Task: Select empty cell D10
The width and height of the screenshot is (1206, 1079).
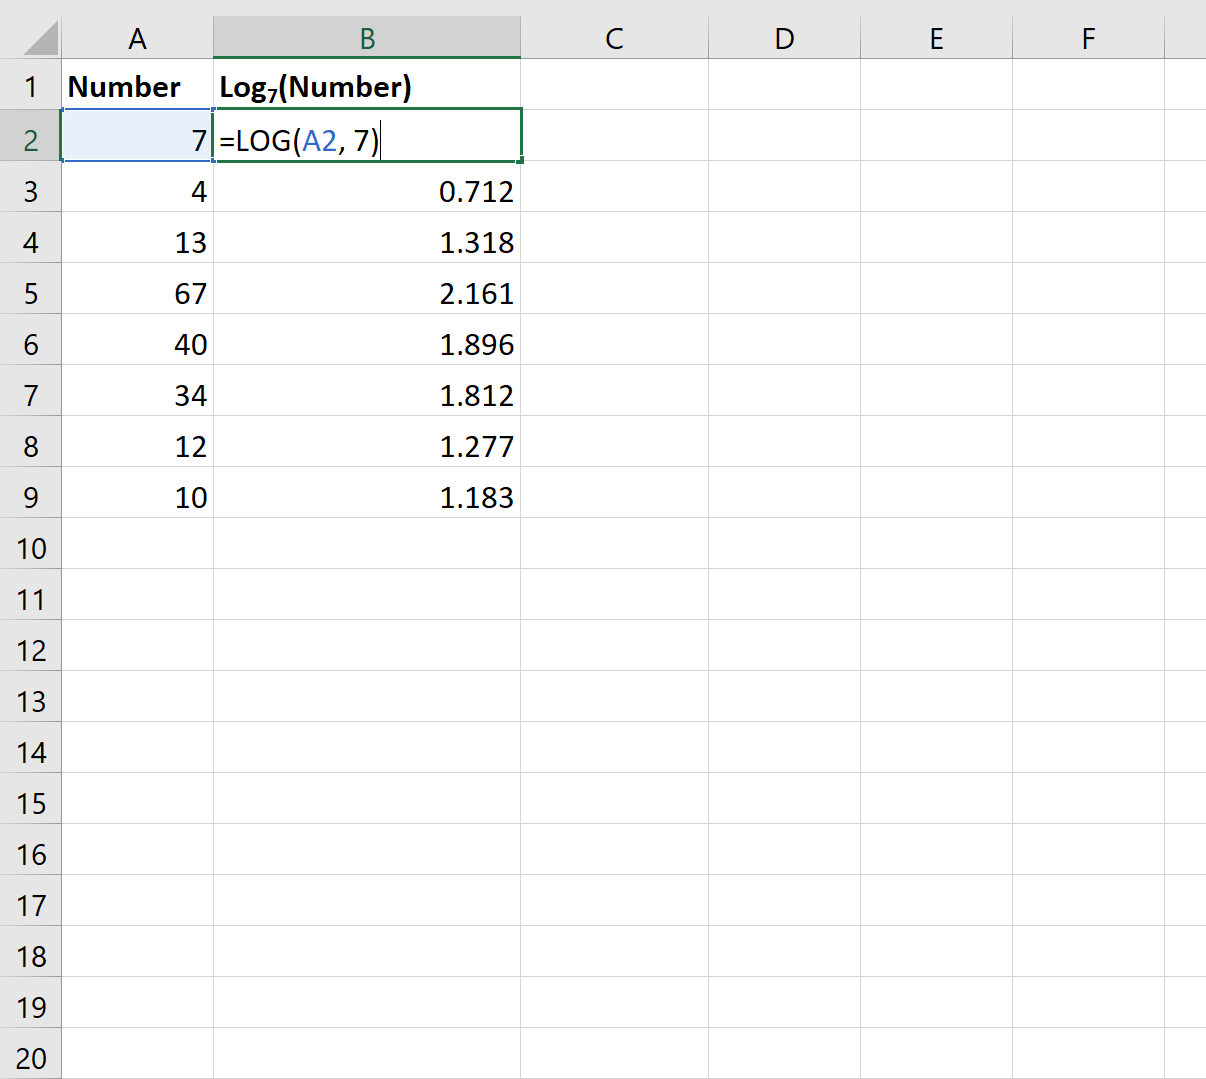Action: pyautogui.click(x=784, y=547)
